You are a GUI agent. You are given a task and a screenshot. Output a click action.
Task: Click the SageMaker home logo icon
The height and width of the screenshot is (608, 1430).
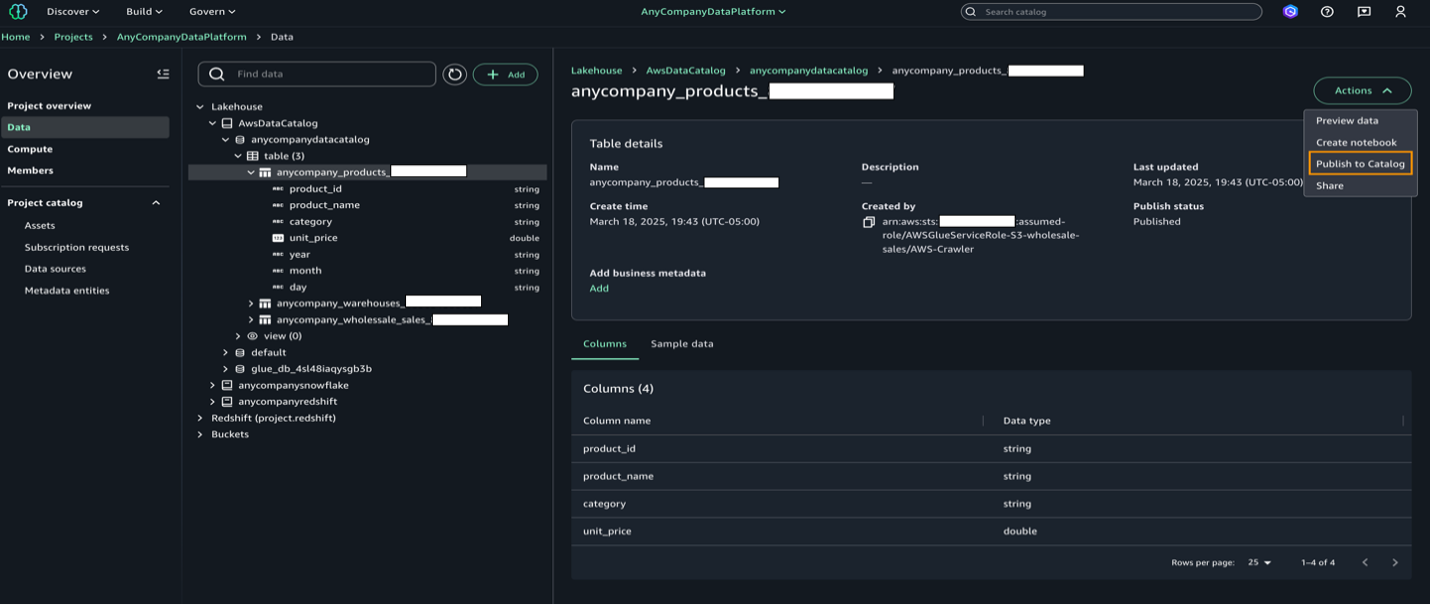click(x=18, y=12)
